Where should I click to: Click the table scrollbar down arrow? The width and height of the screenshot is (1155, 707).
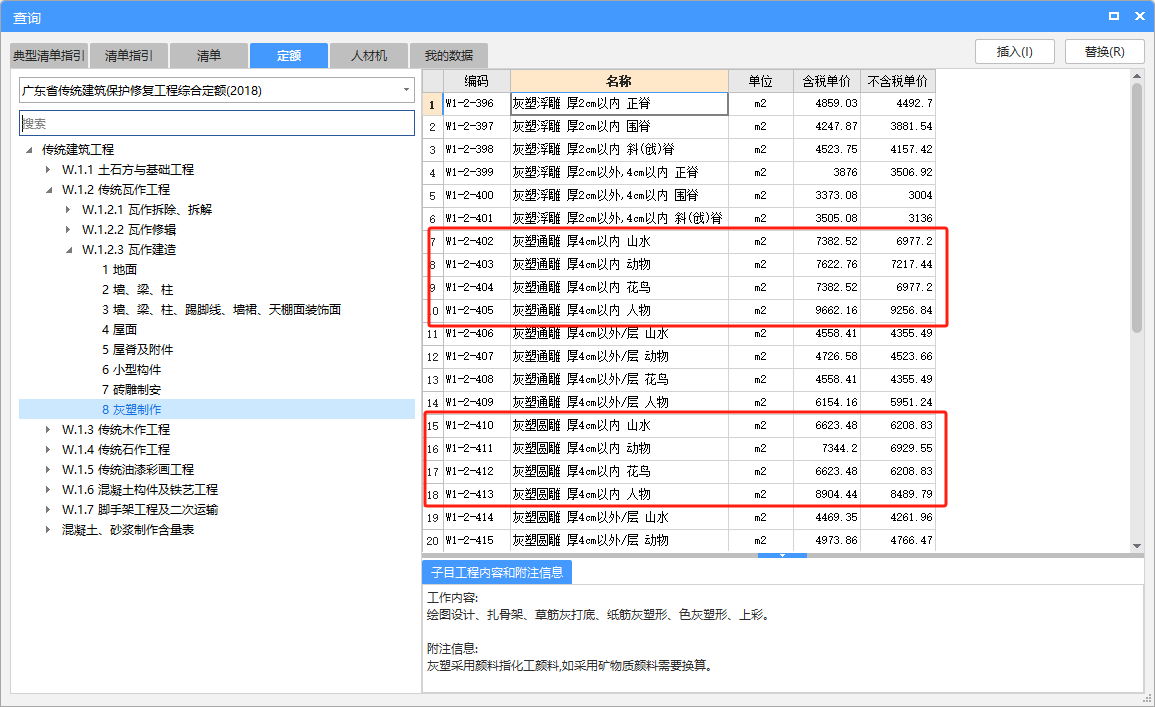(1137, 546)
